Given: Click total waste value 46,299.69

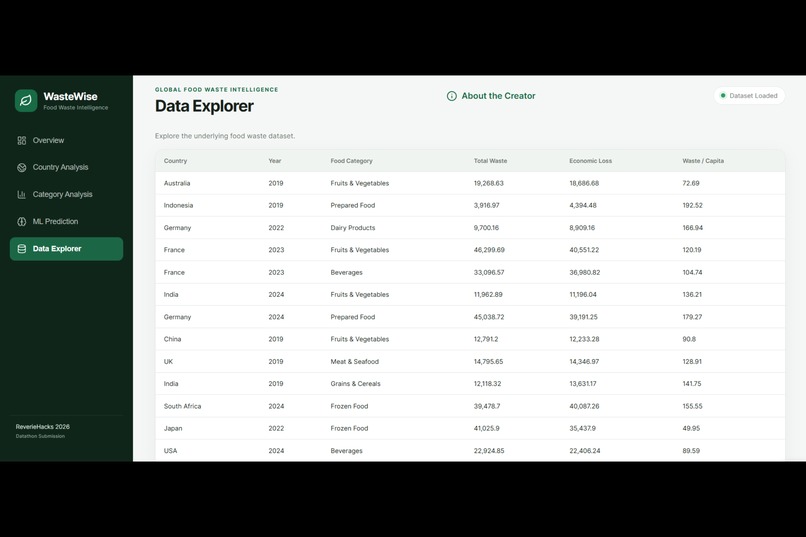Looking at the screenshot, I should (489, 250).
